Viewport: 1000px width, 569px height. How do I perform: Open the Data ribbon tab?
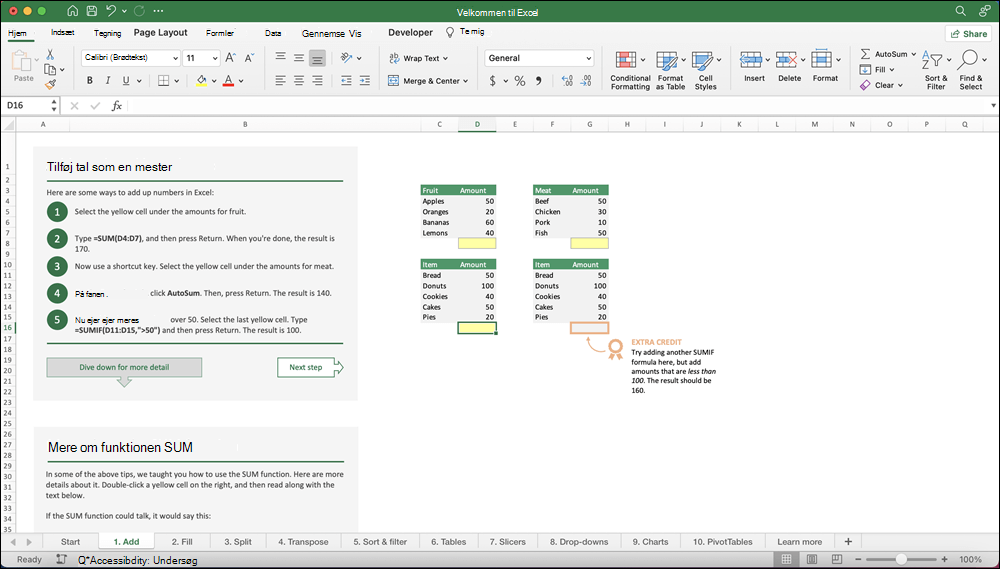[x=273, y=33]
